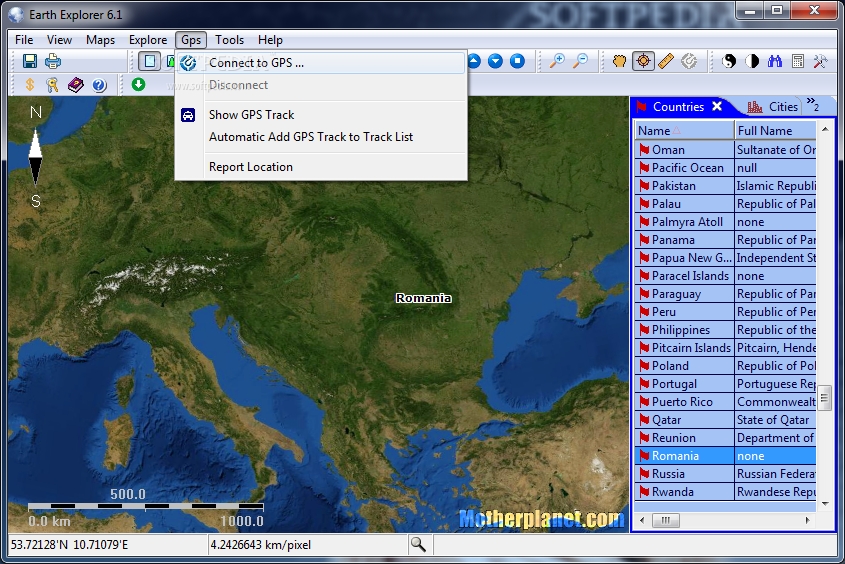Screen dimensions: 845x564
Task: Close the Countries tab with X
Action: coord(717,106)
